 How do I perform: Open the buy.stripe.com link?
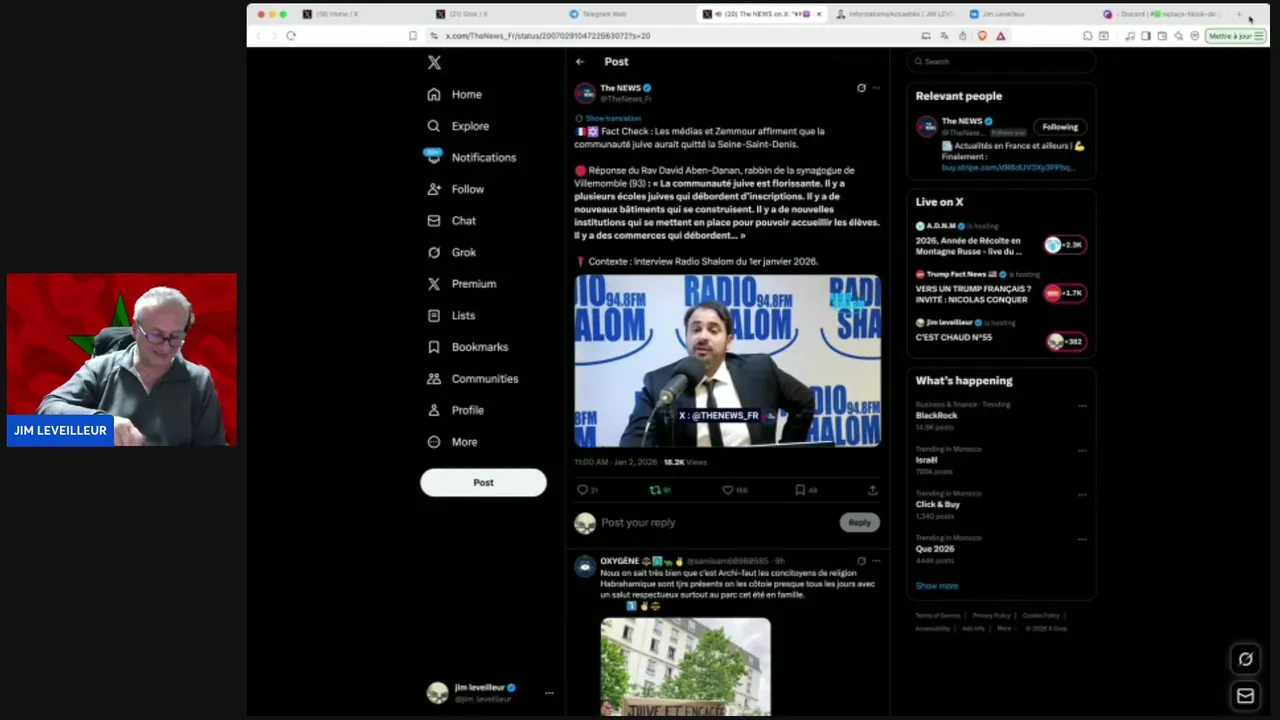click(x=1008, y=168)
